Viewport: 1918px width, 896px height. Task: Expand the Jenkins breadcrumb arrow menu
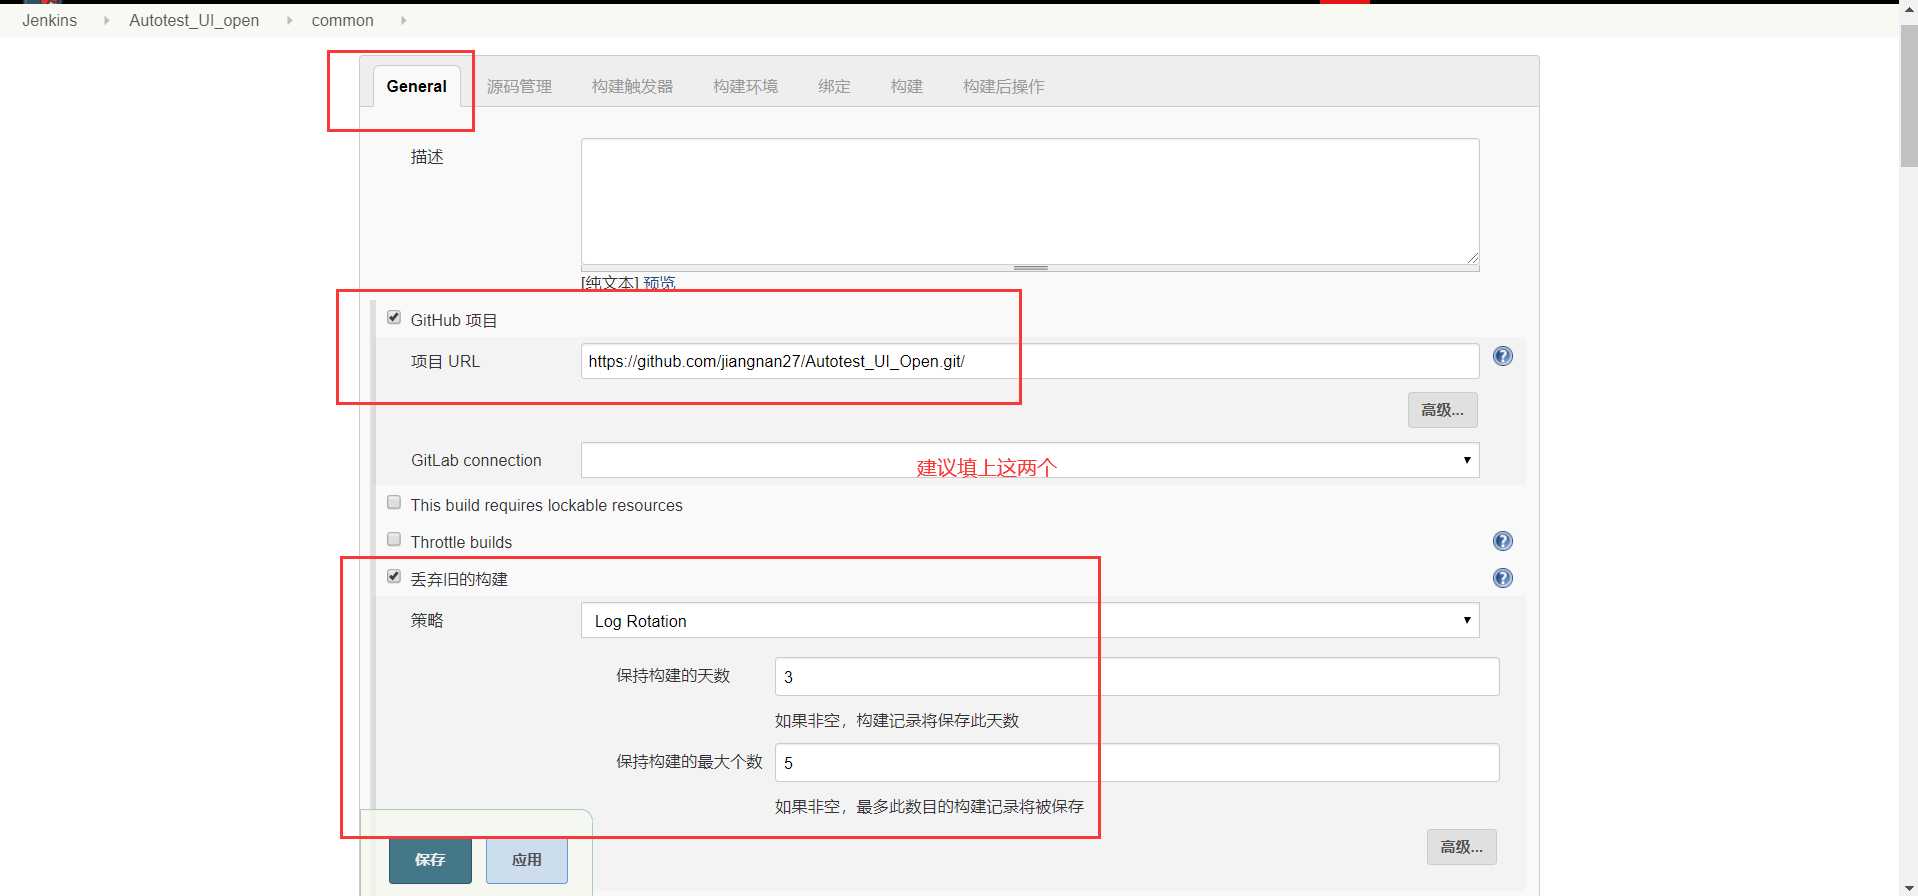click(x=106, y=20)
